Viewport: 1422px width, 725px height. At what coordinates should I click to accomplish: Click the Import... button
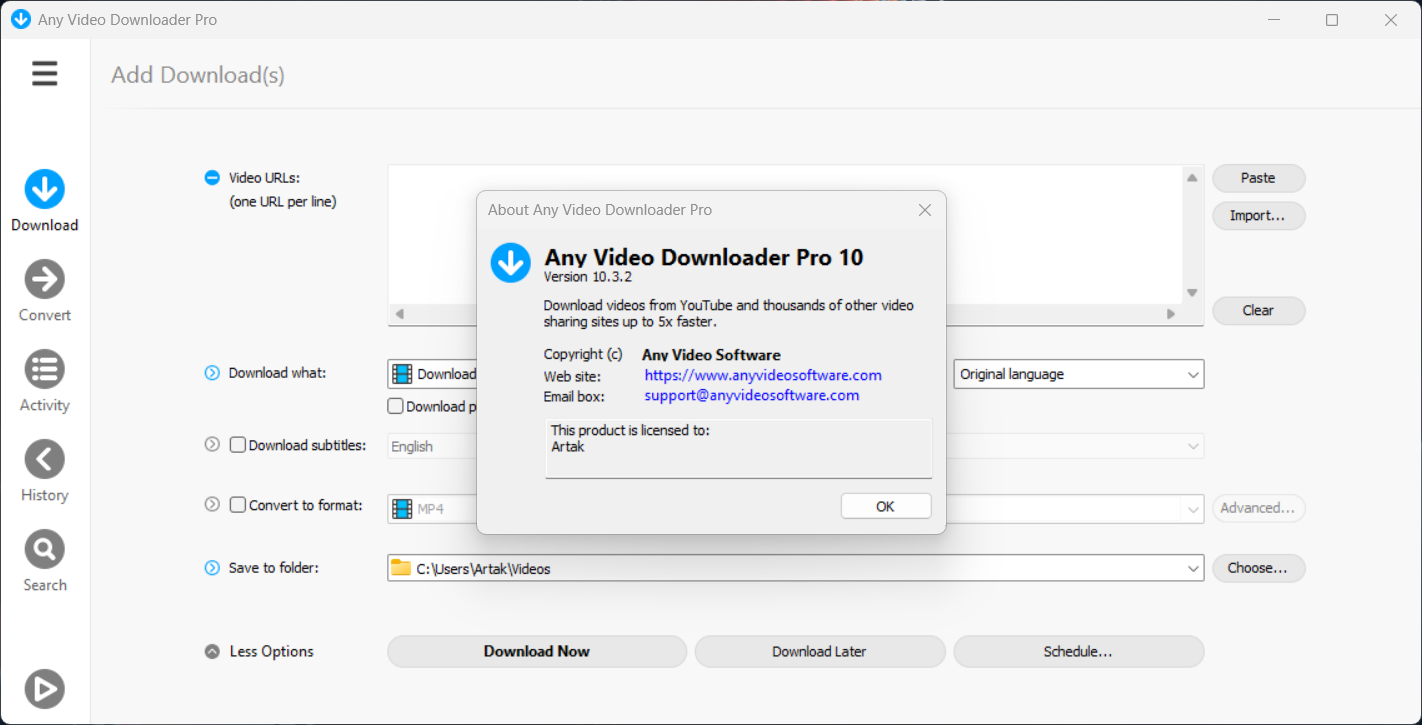coord(1259,216)
